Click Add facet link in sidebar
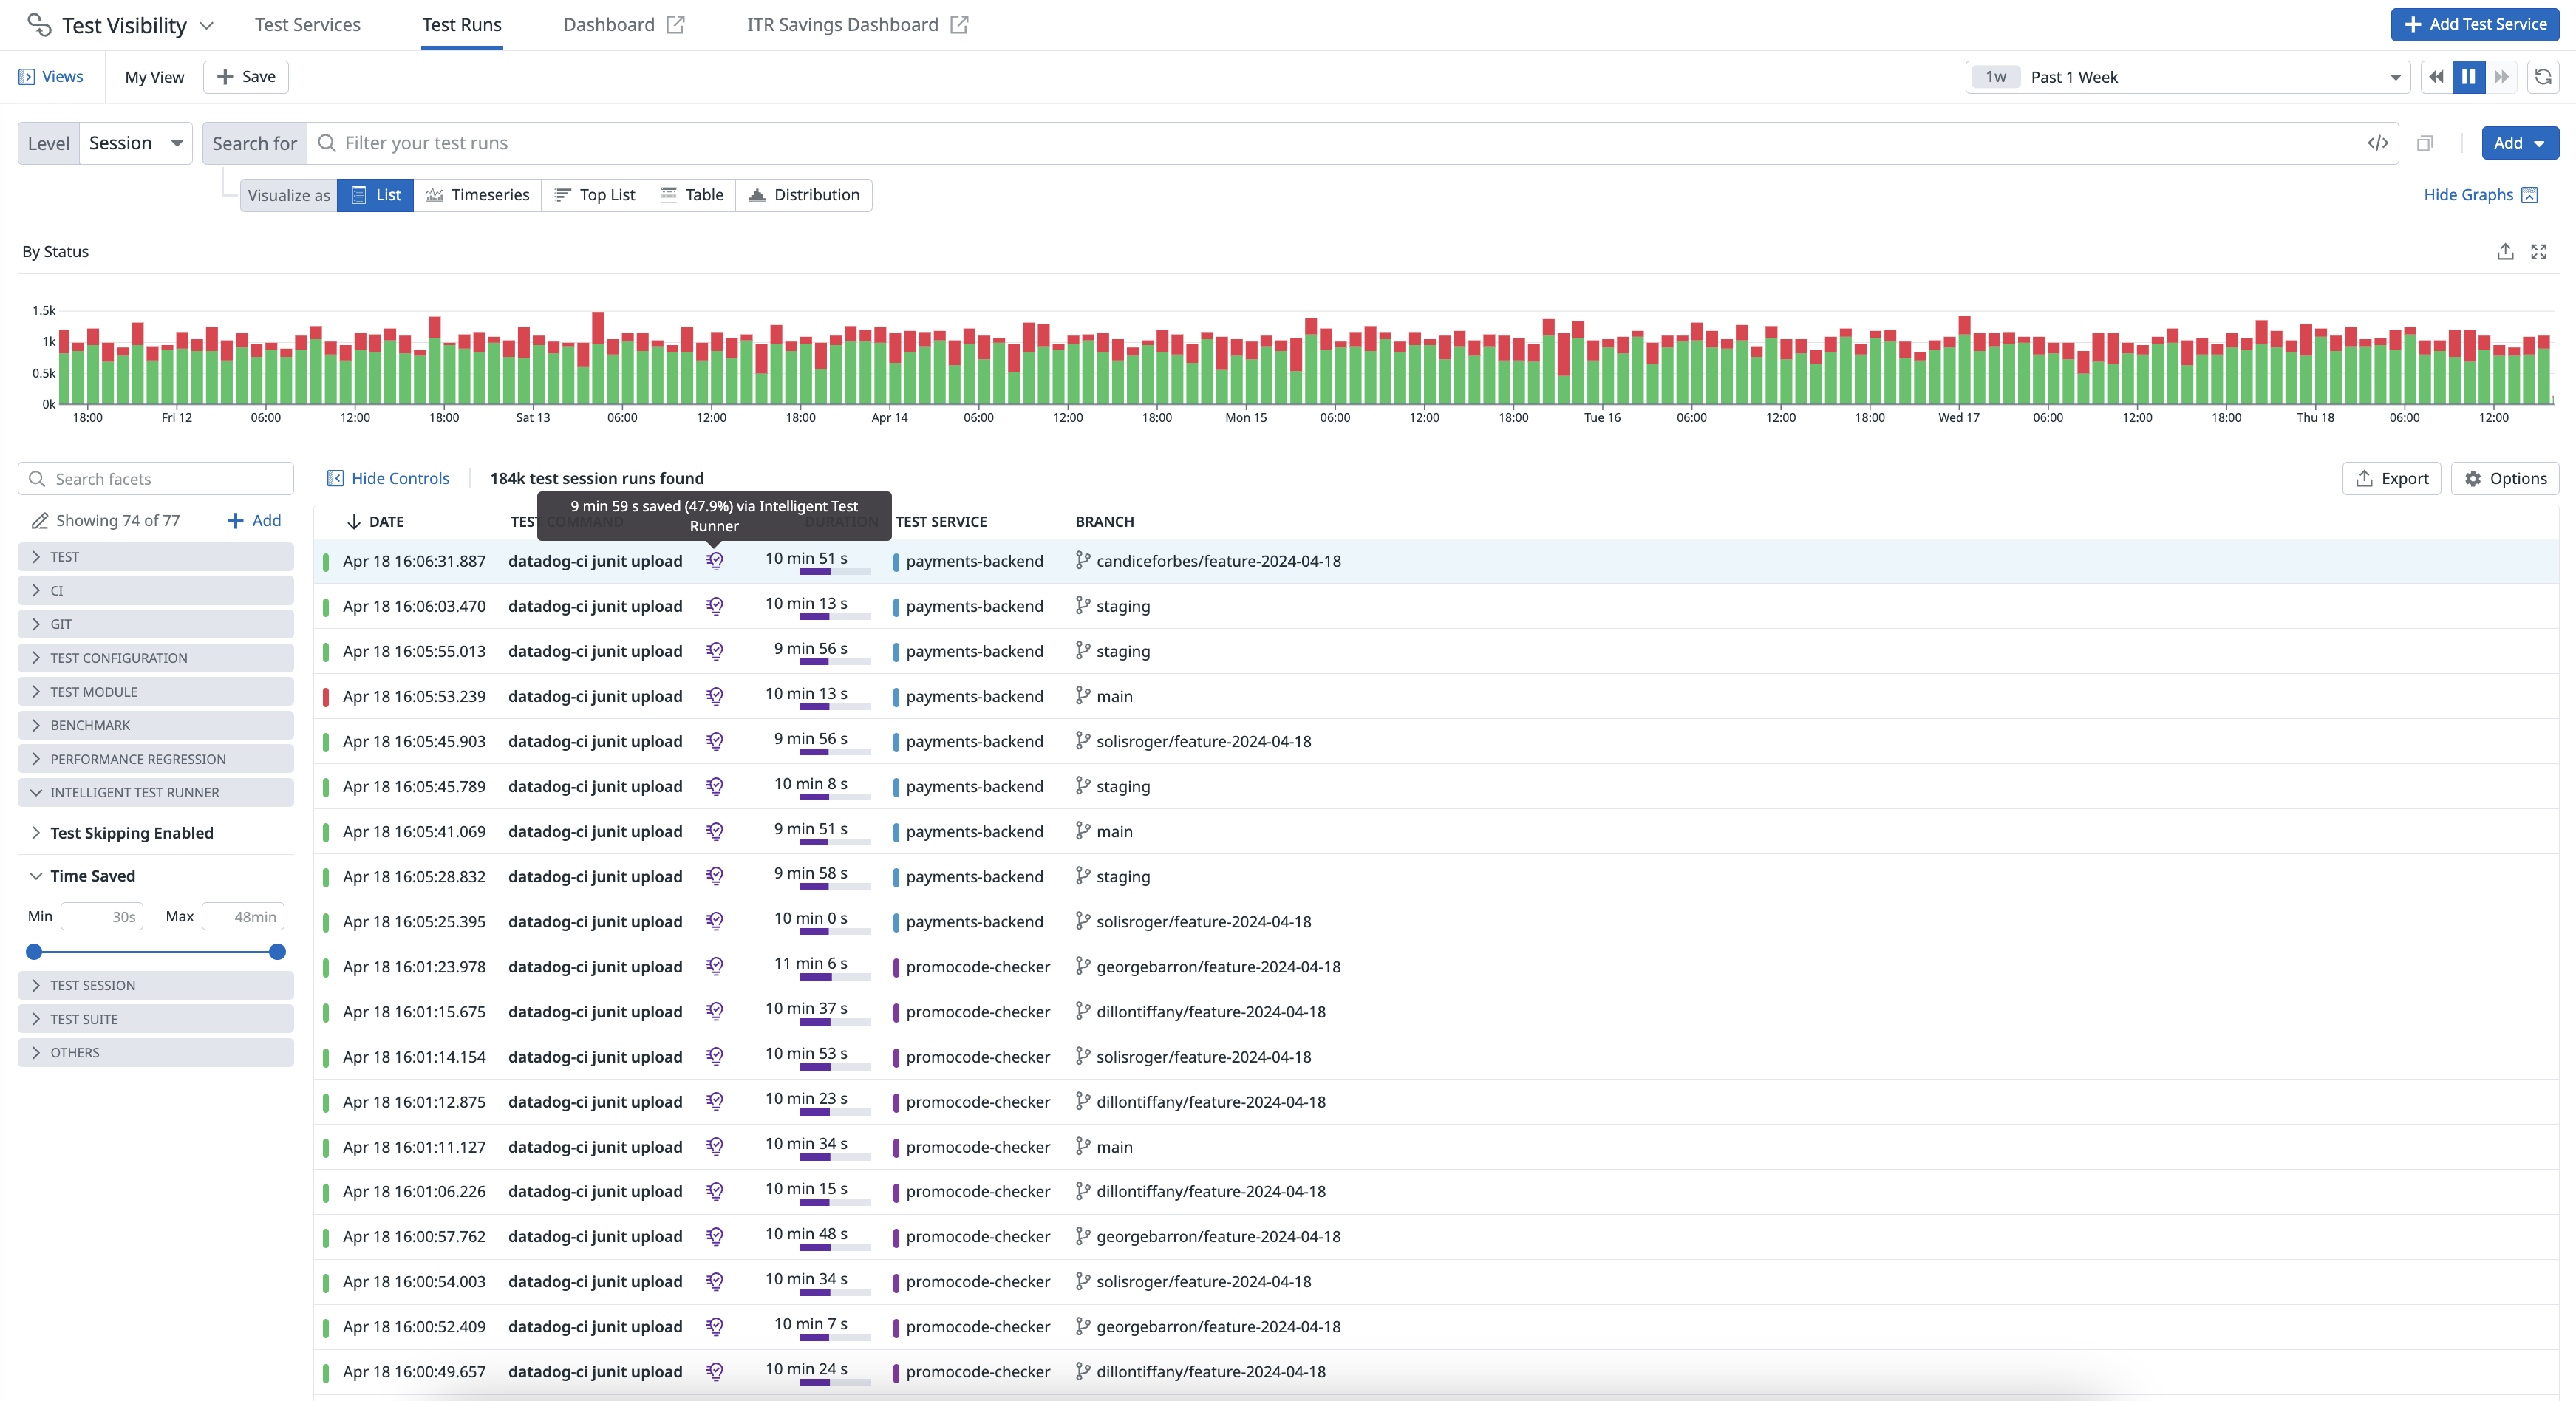This screenshot has height=1401, width=2576. [x=254, y=521]
